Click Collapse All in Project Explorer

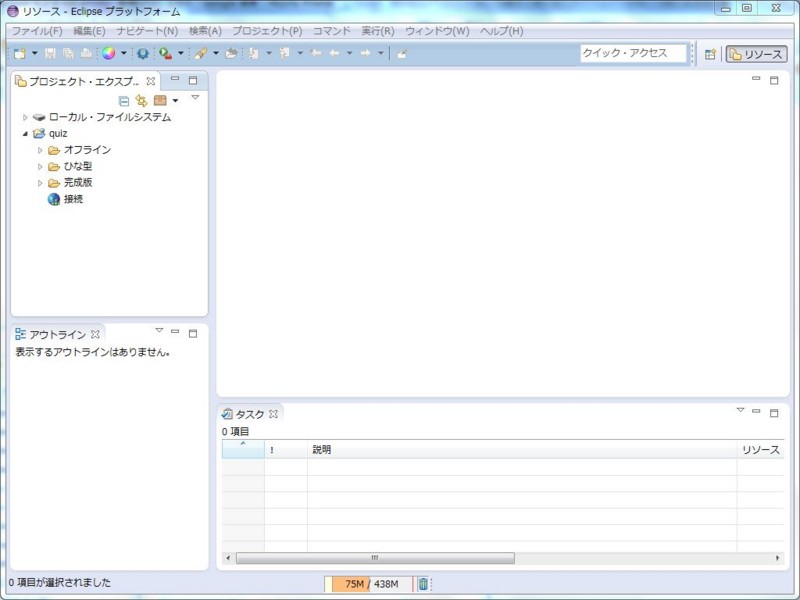123,101
